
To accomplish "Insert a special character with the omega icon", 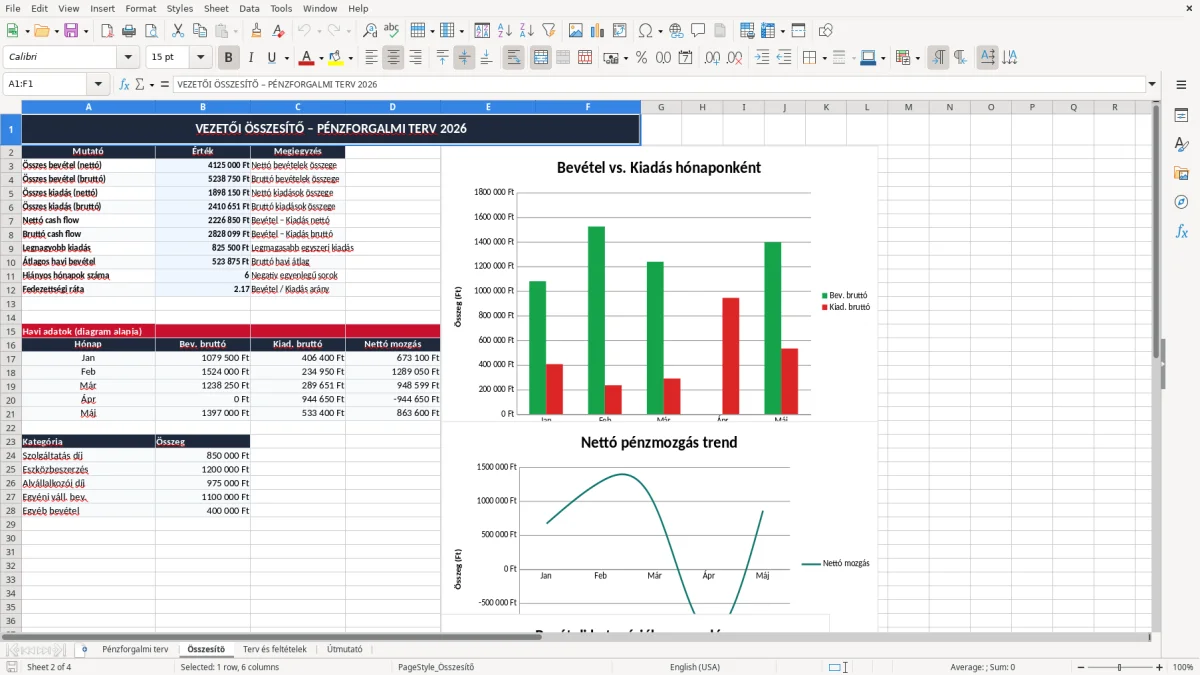I will coord(645,31).
